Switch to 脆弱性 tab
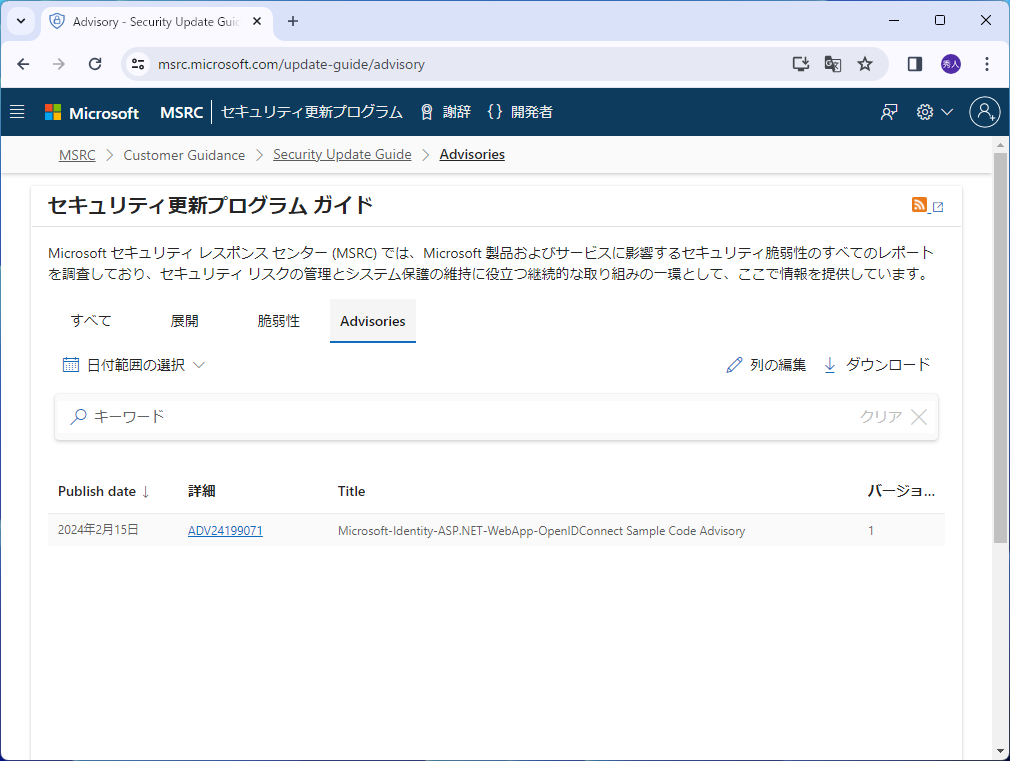The height and width of the screenshot is (761, 1010). point(278,321)
